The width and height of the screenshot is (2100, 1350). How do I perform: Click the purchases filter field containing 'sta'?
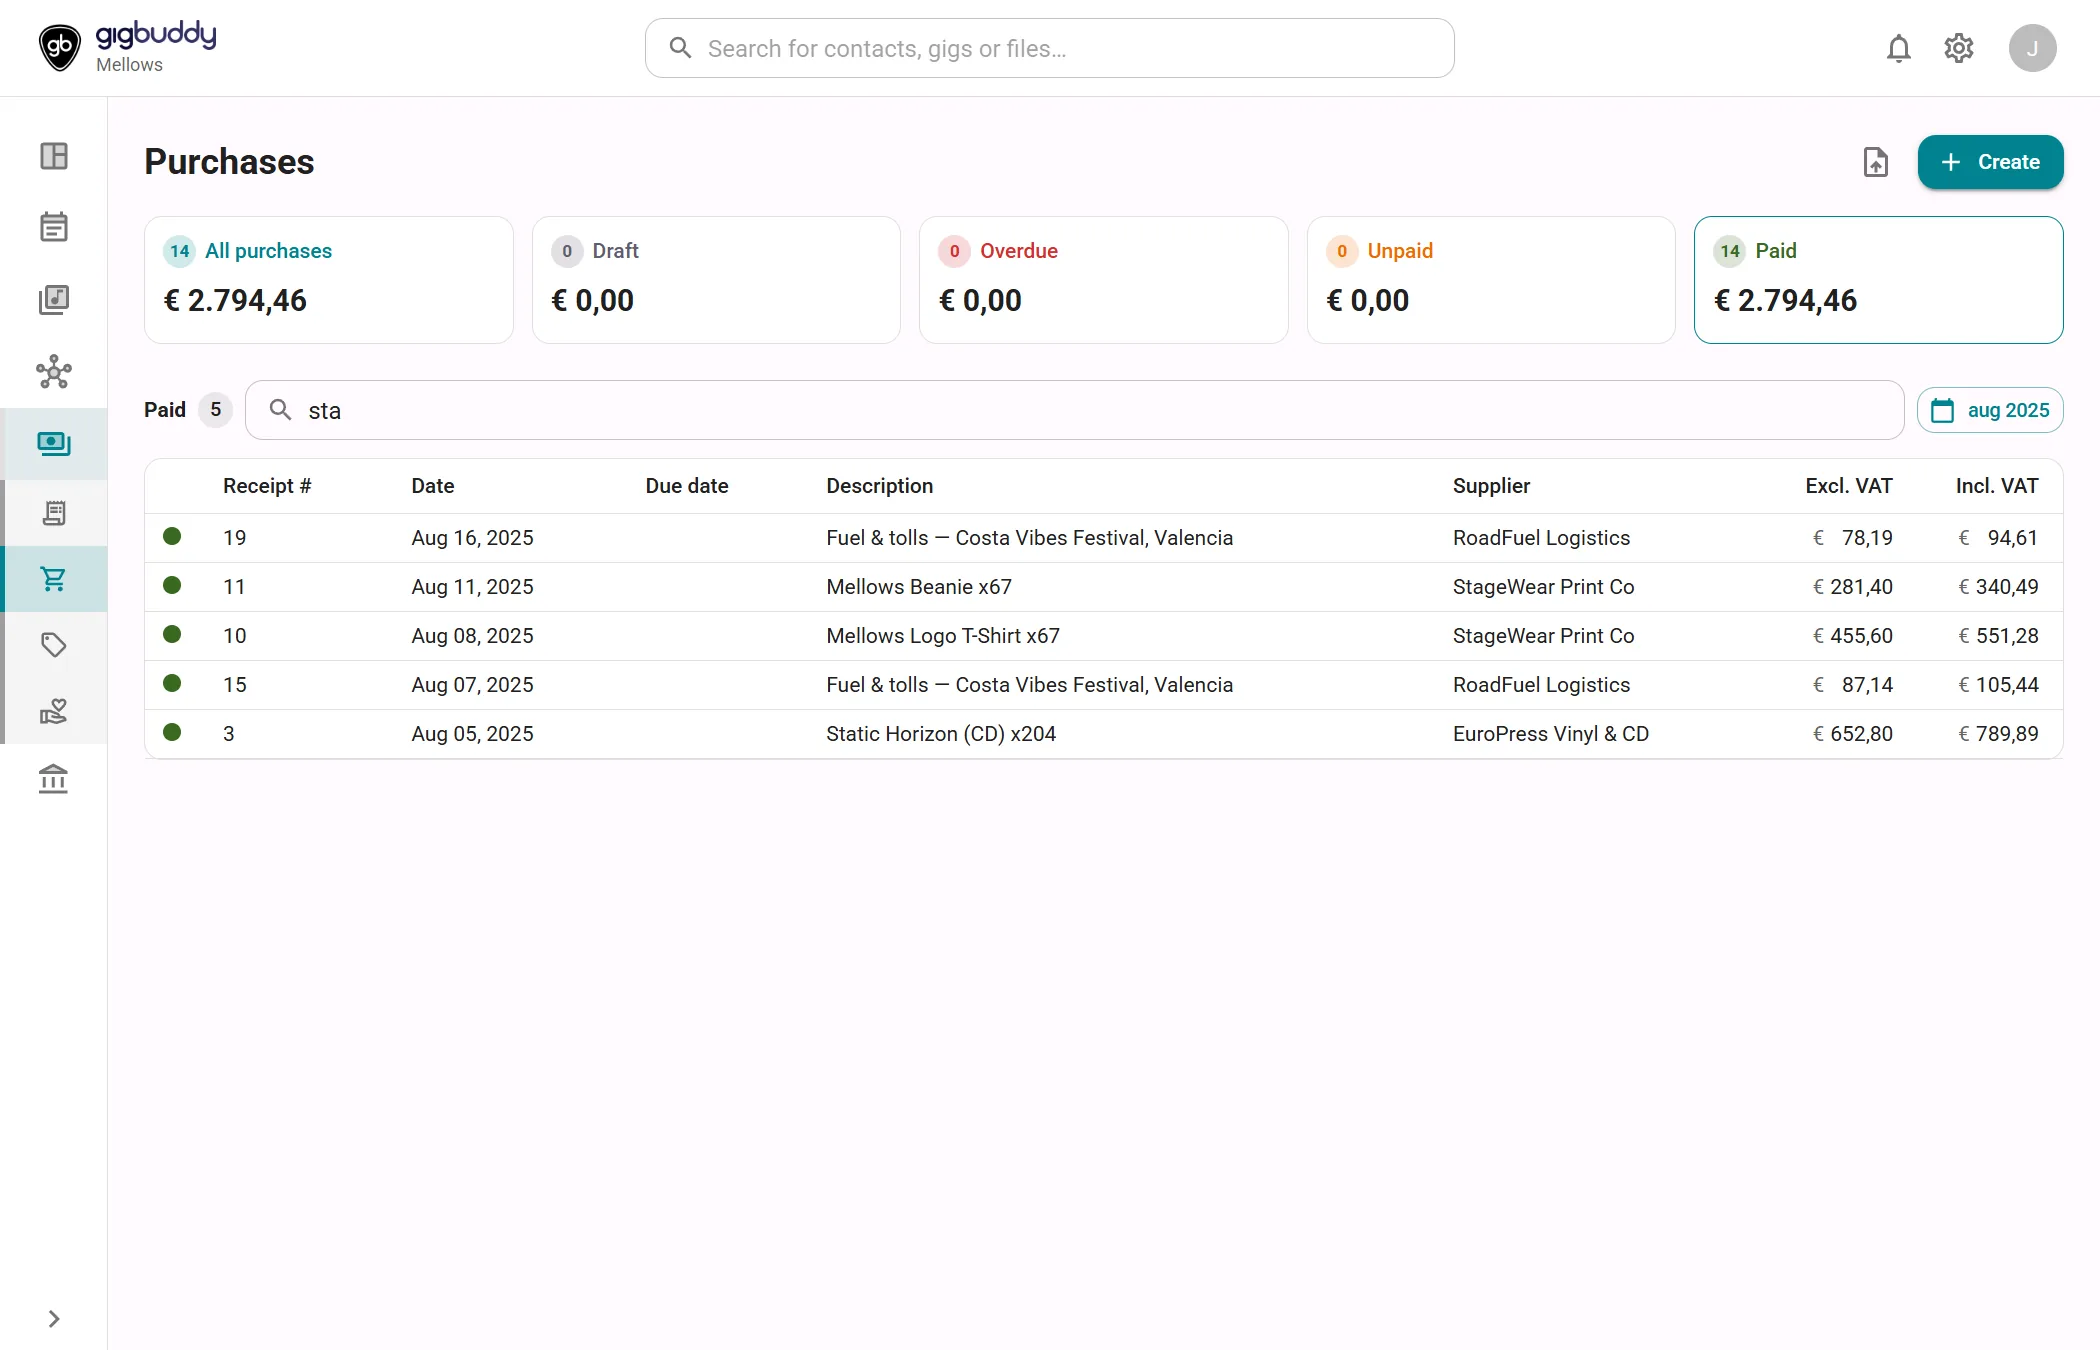coord(1075,410)
